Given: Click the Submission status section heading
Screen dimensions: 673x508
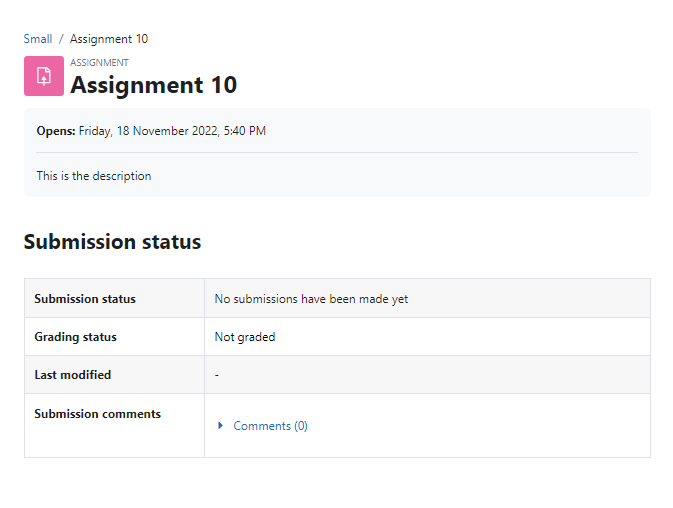Looking at the screenshot, I should click(x=112, y=242).
